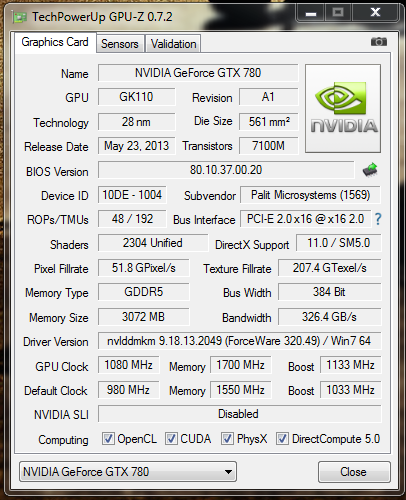Click the Technology field 28 nm
Image resolution: width=406 pixels, height=500 pixels.
[136, 122]
